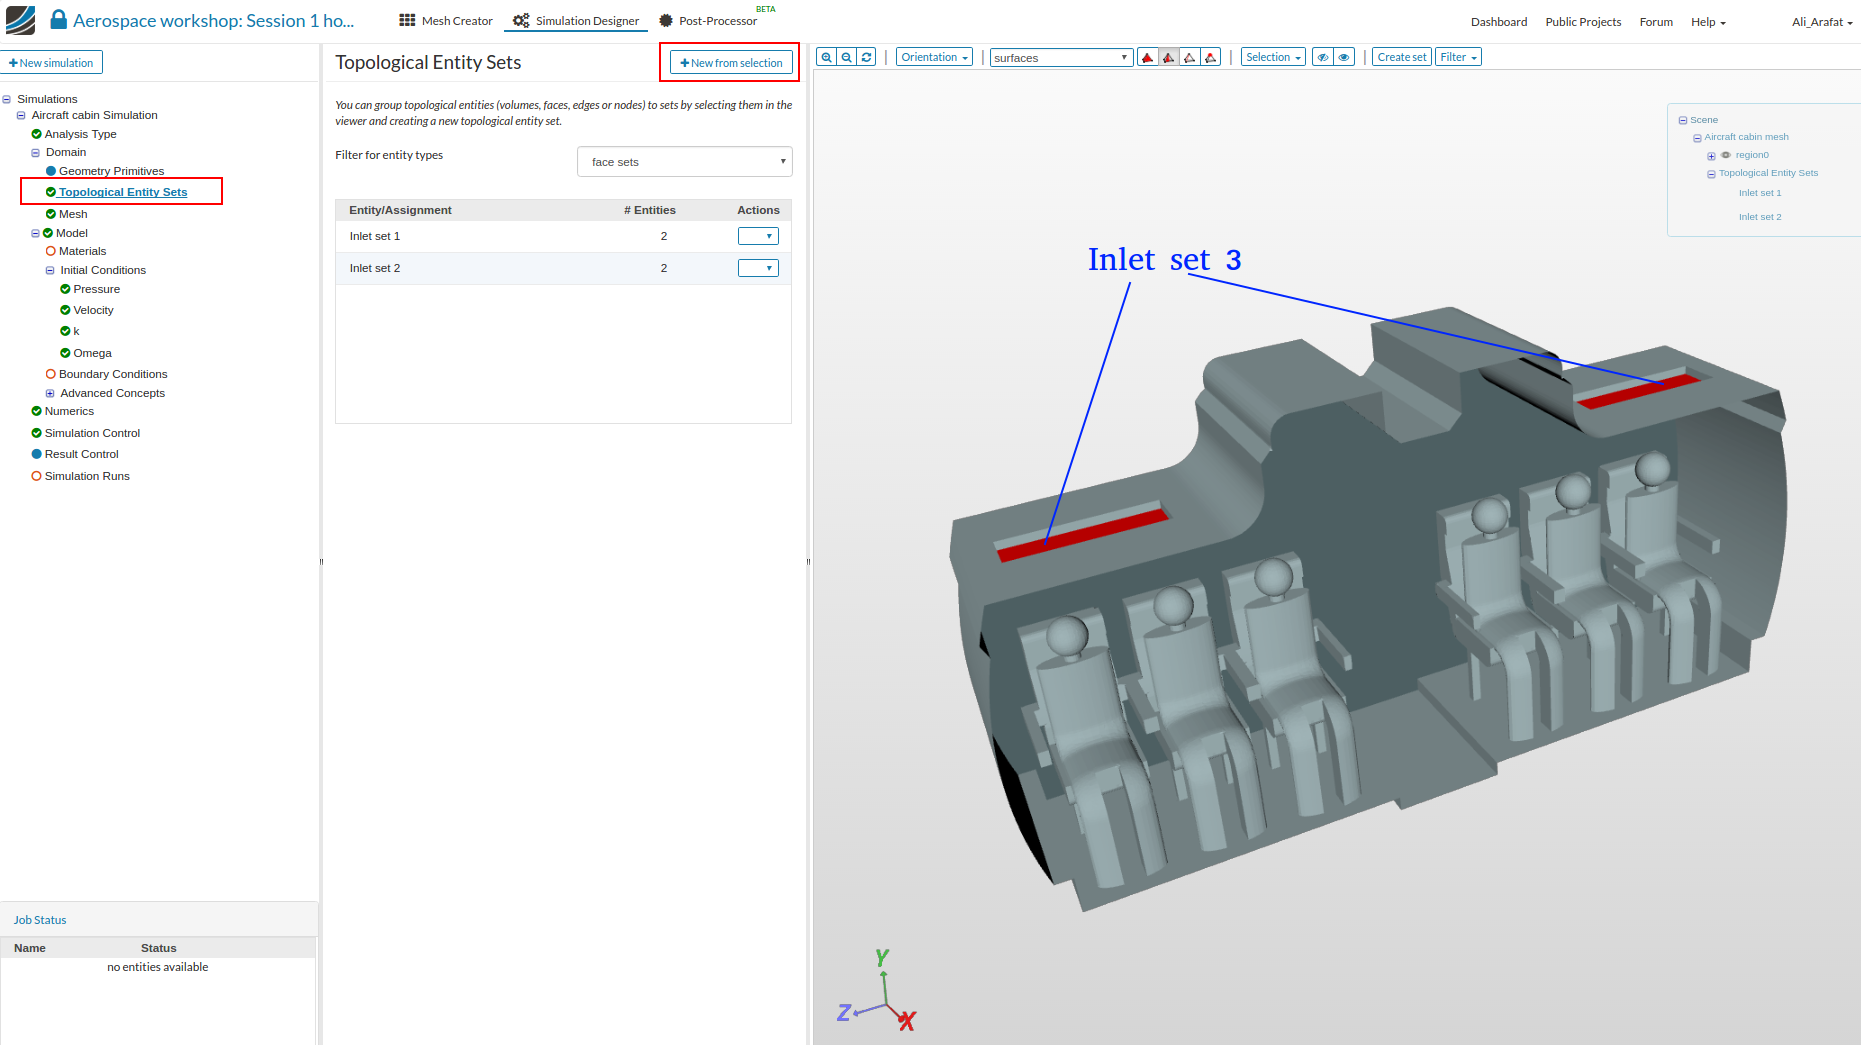Open Simulation Runs tree item
Viewport: 1861px width, 1045px height.
click(x=87, y=476)
